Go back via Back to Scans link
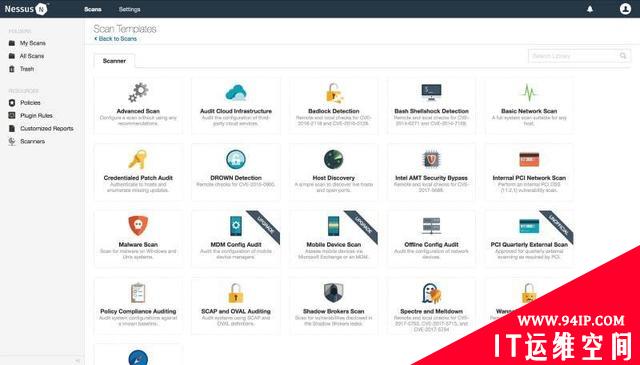 pyautogui.click(x=116, y=39)
